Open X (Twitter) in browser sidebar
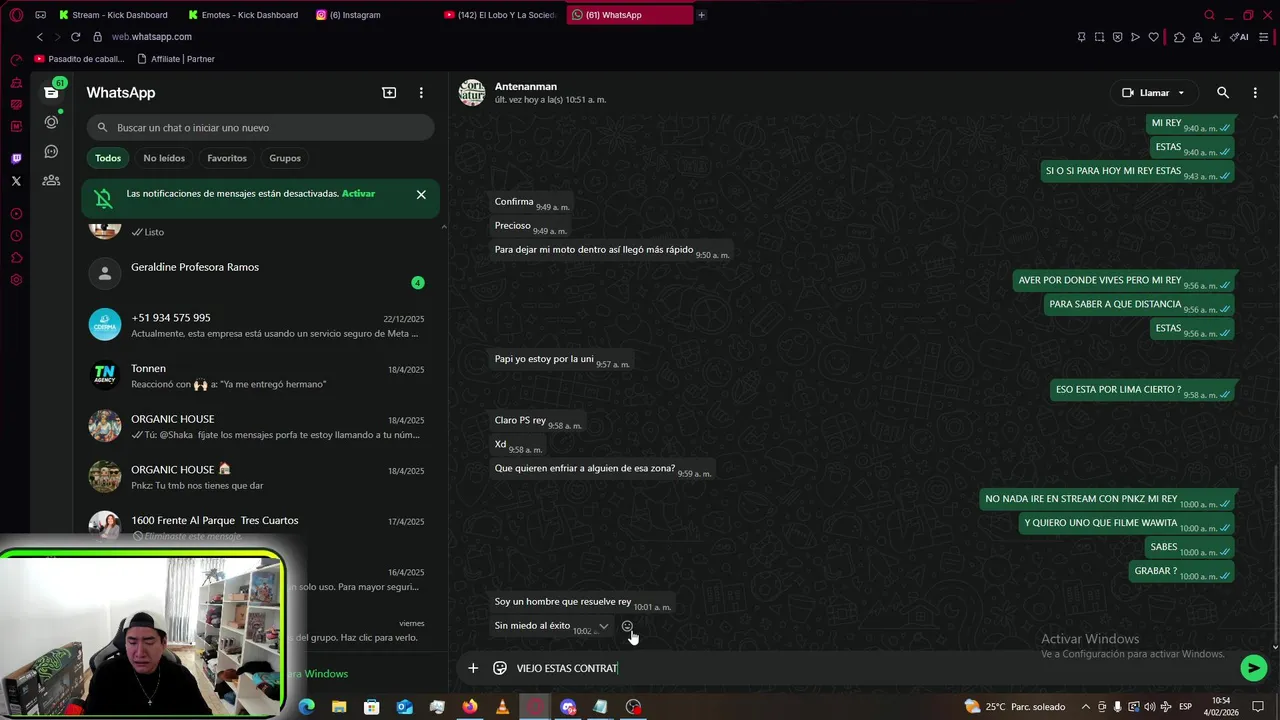The height and width of the screenshot is (720, 1280). [16, 181]
